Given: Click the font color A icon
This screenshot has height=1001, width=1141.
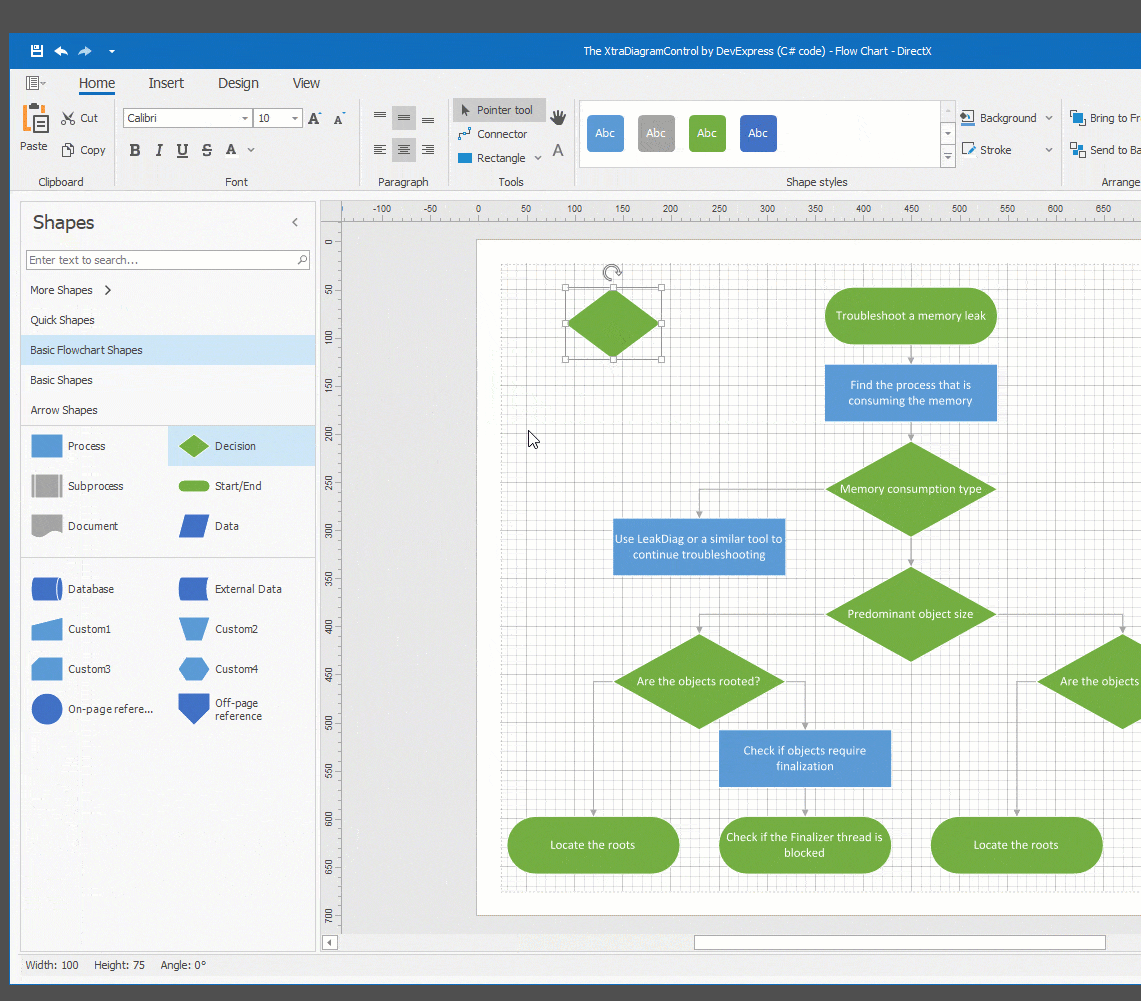Looking at the screenshot, I should (x=231, y=150).
